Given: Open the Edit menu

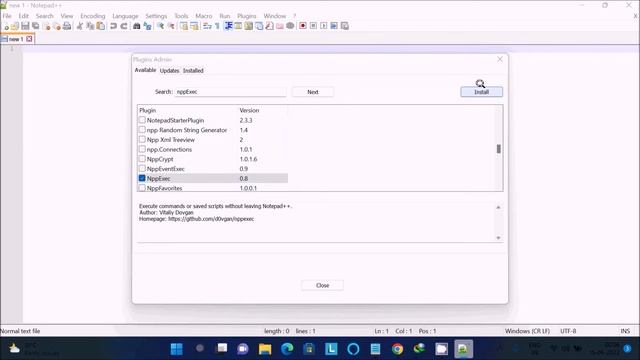Looking at the screenshot, I should pyautogui.click(x=24, y=16).
